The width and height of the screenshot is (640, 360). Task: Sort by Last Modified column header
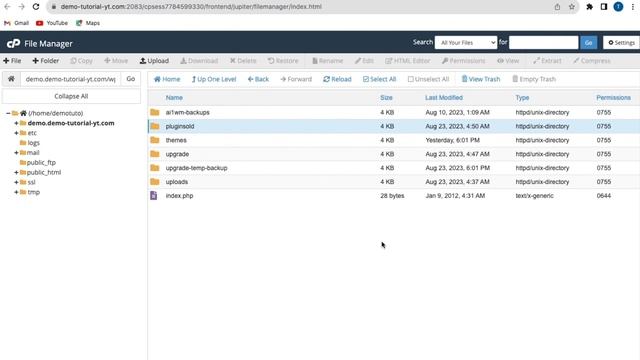pos(444,98)
